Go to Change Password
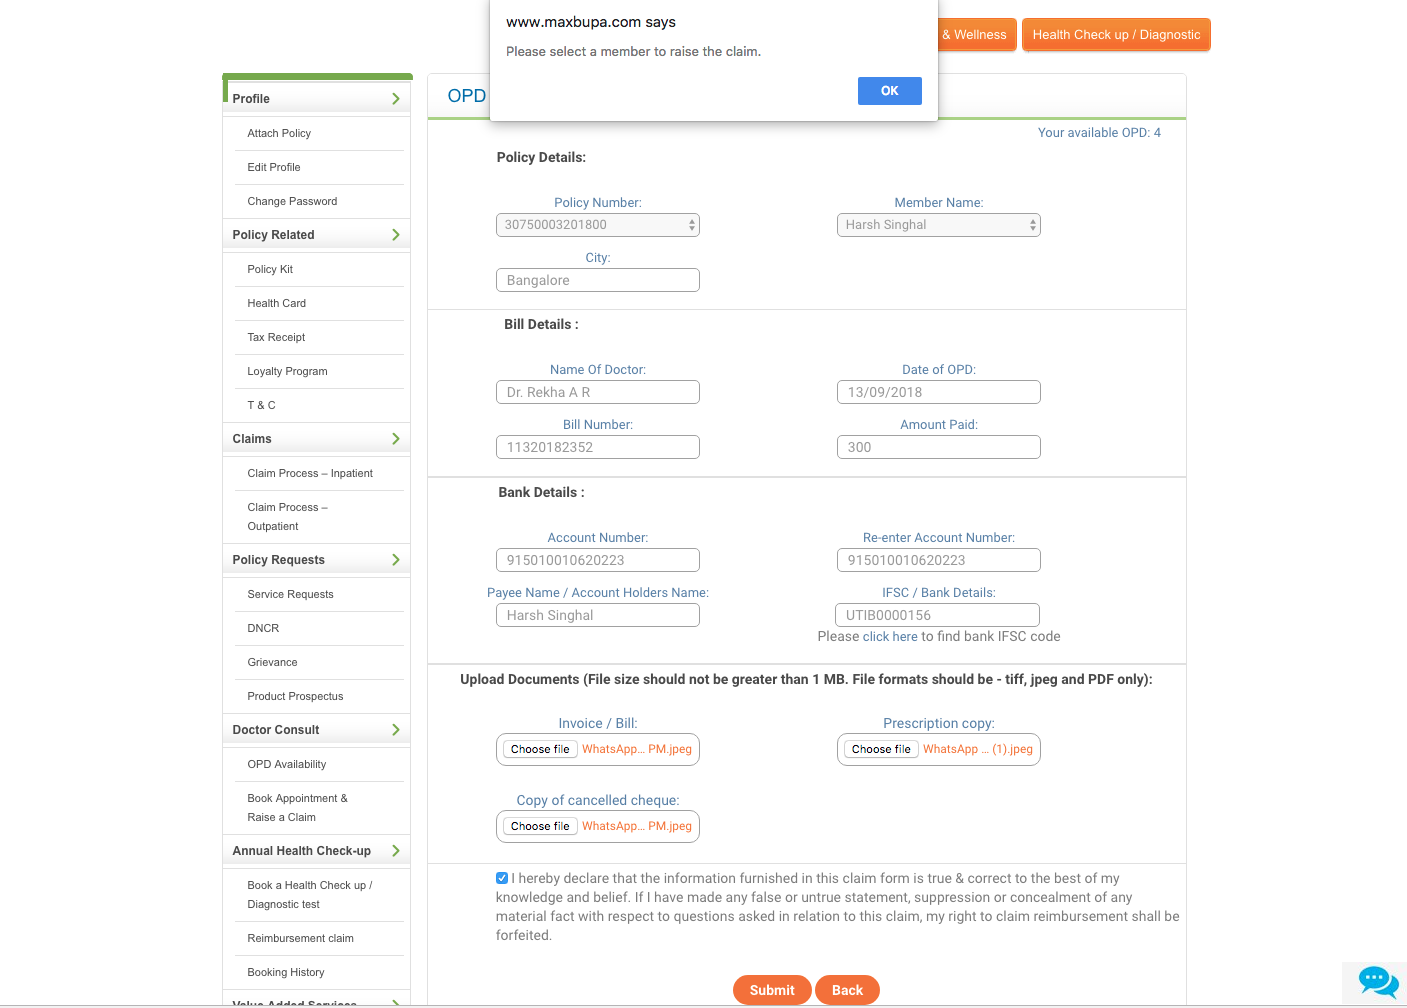 [x=292, y=201]
